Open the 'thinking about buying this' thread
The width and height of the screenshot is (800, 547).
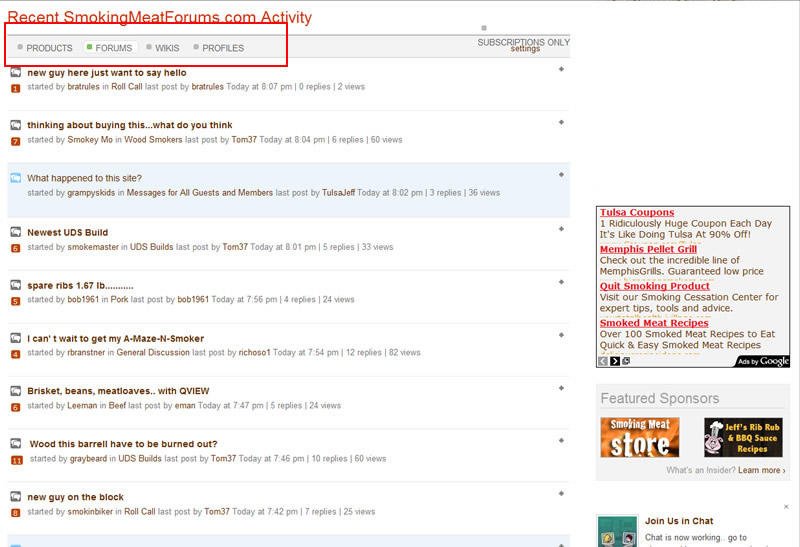coord(130,125)
